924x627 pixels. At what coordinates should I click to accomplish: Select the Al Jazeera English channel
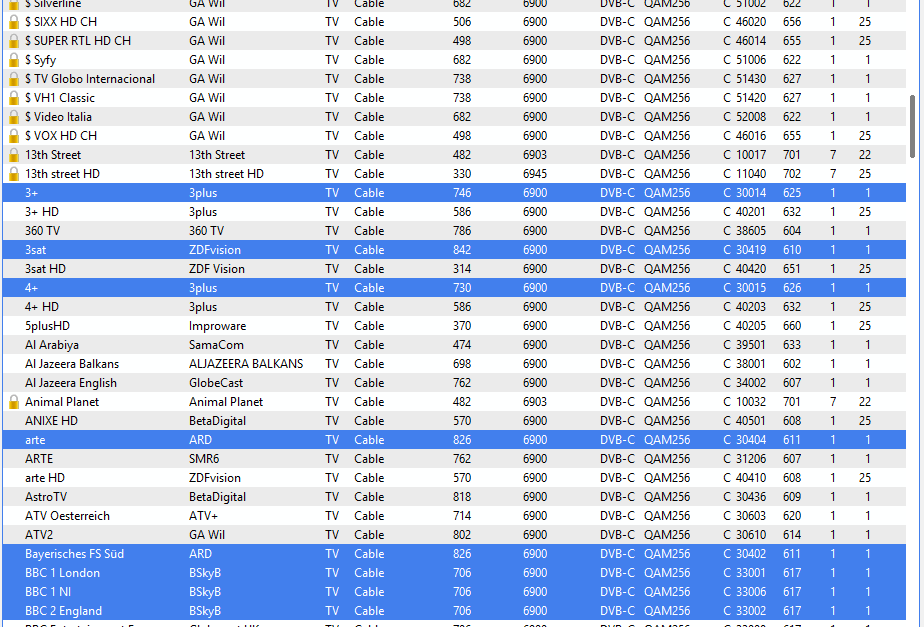pyautogui.click(x=71, y=383)
